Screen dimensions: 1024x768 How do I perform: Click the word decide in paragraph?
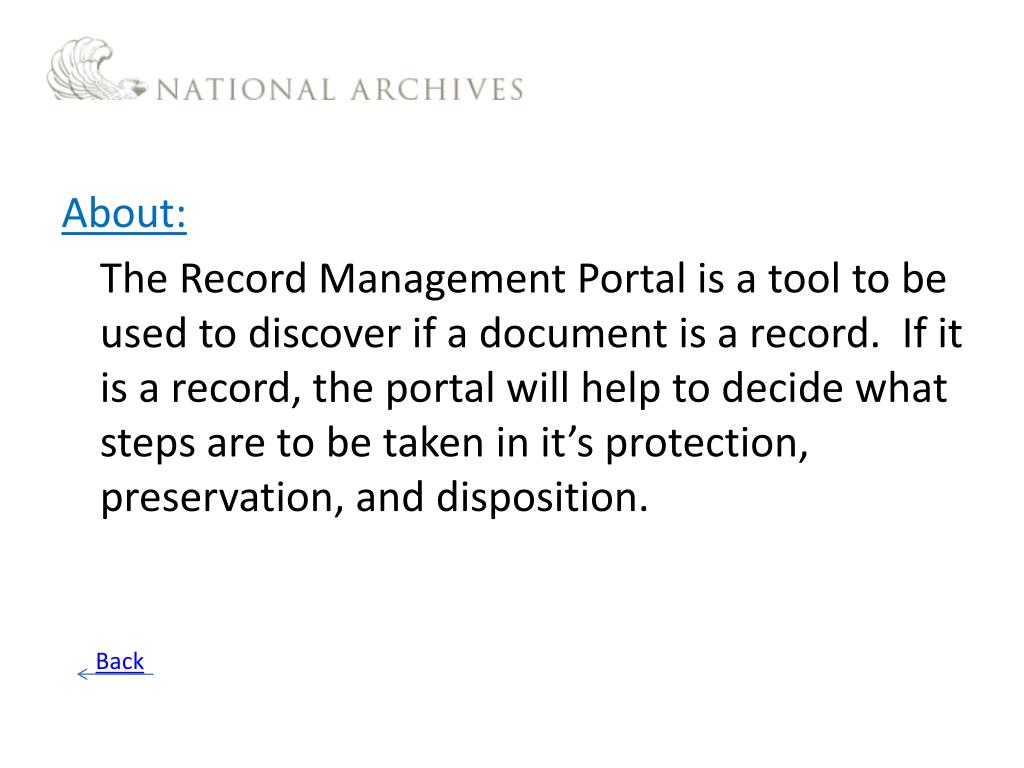[x=782, y=388]
